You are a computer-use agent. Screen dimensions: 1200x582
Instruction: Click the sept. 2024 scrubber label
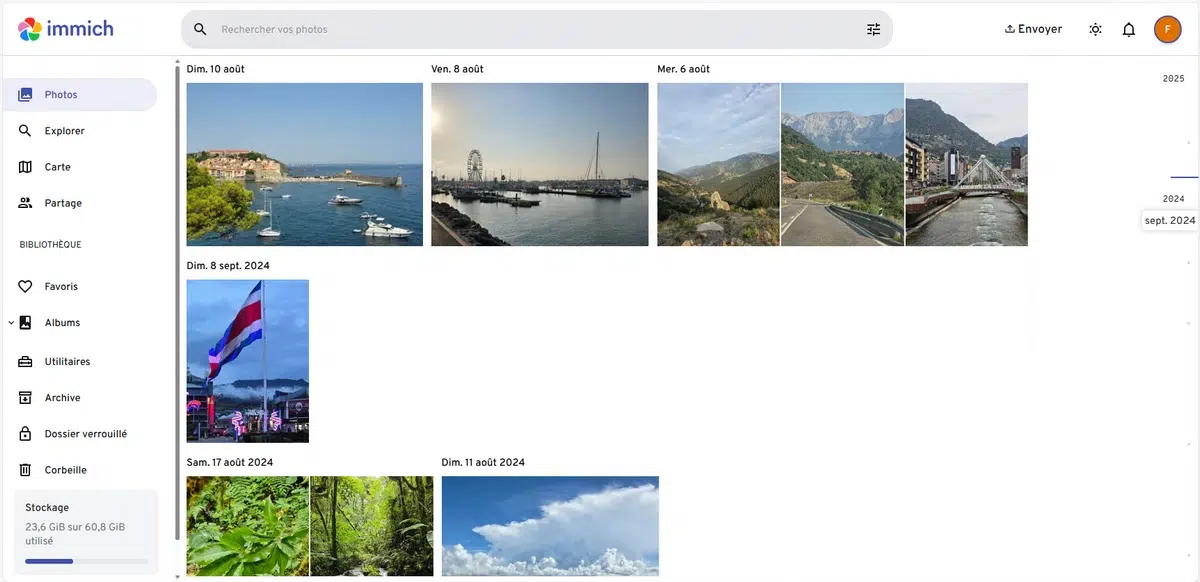point(1170,220)
